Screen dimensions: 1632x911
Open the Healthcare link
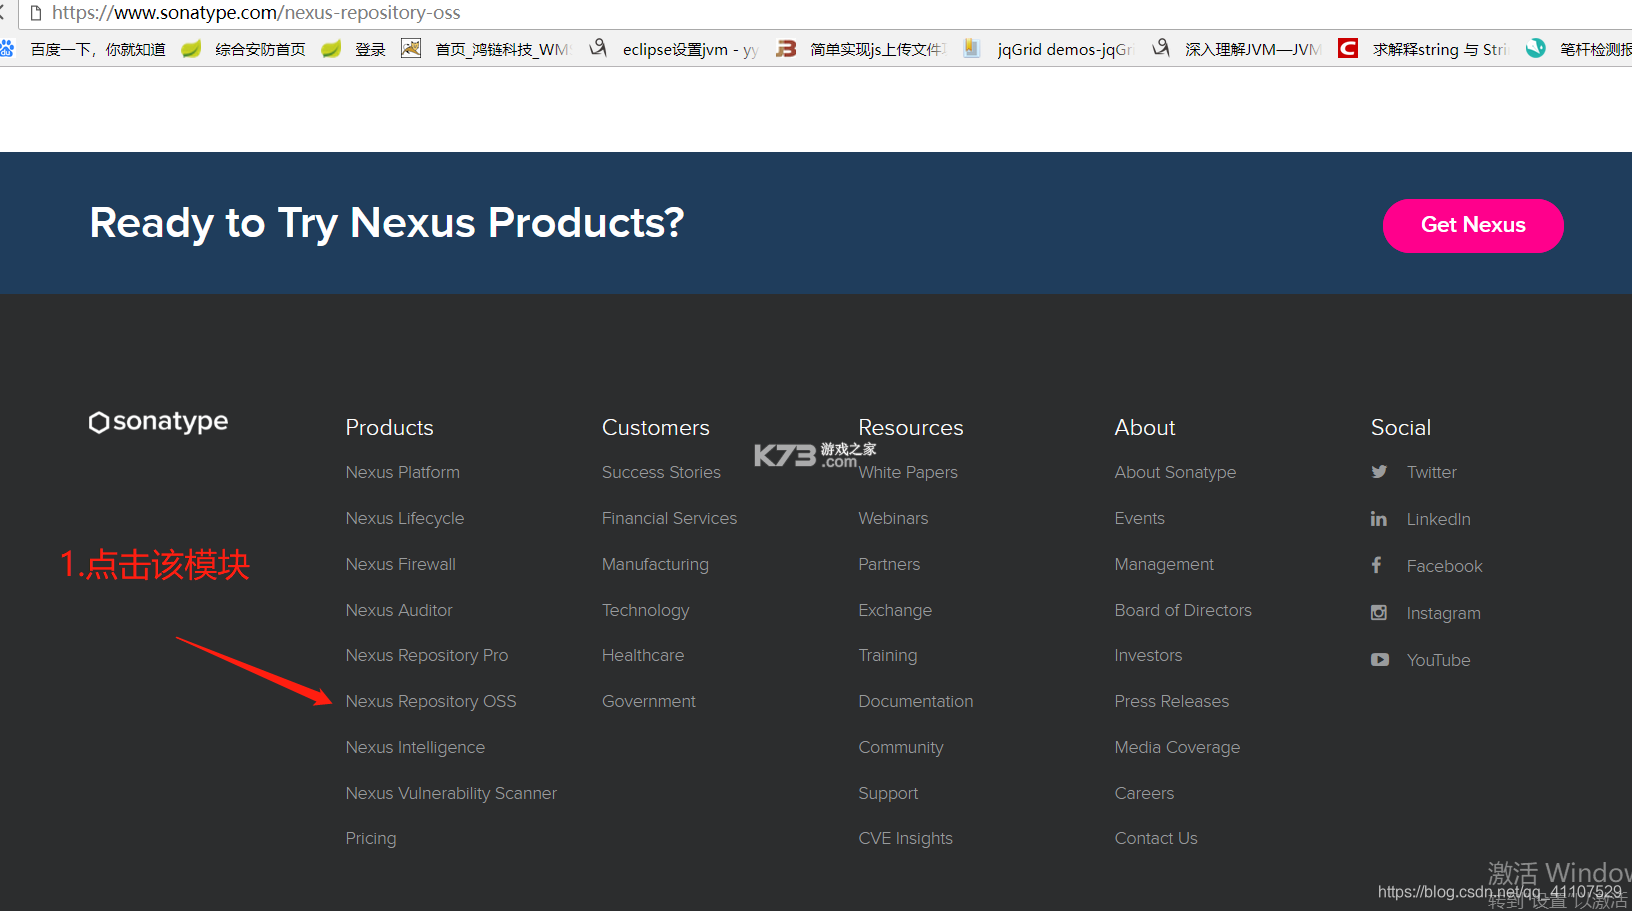[x=643, y=655]
